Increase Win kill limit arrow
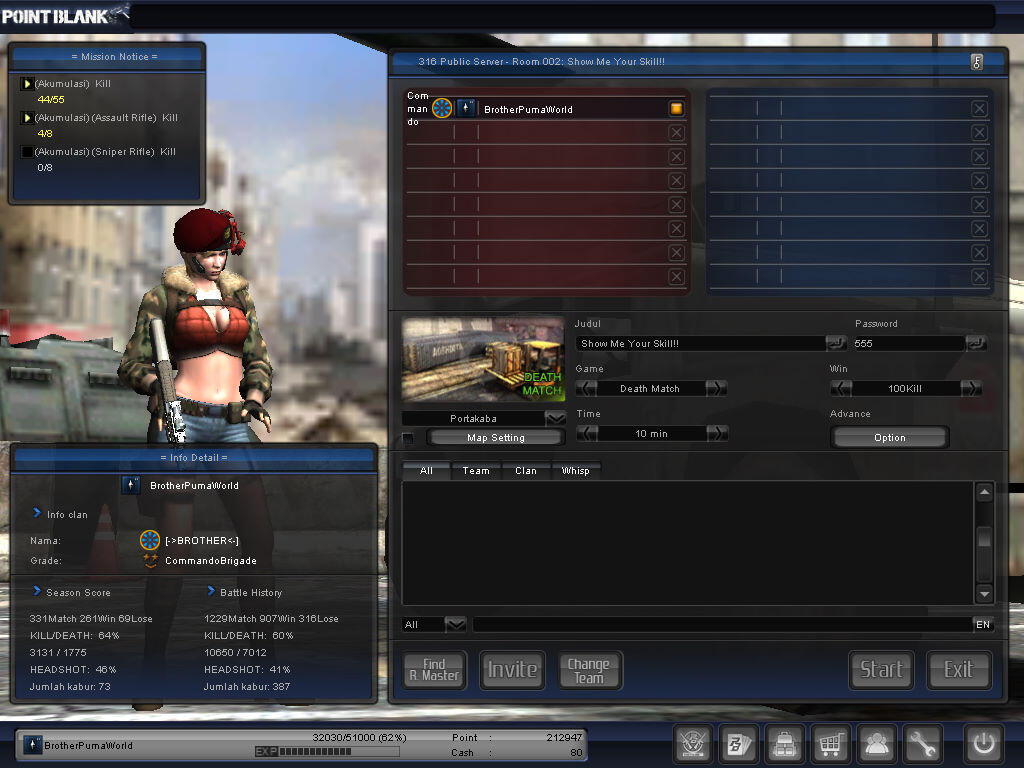Viewport: 1024px width, 768px height. click(x=971, y=389)
